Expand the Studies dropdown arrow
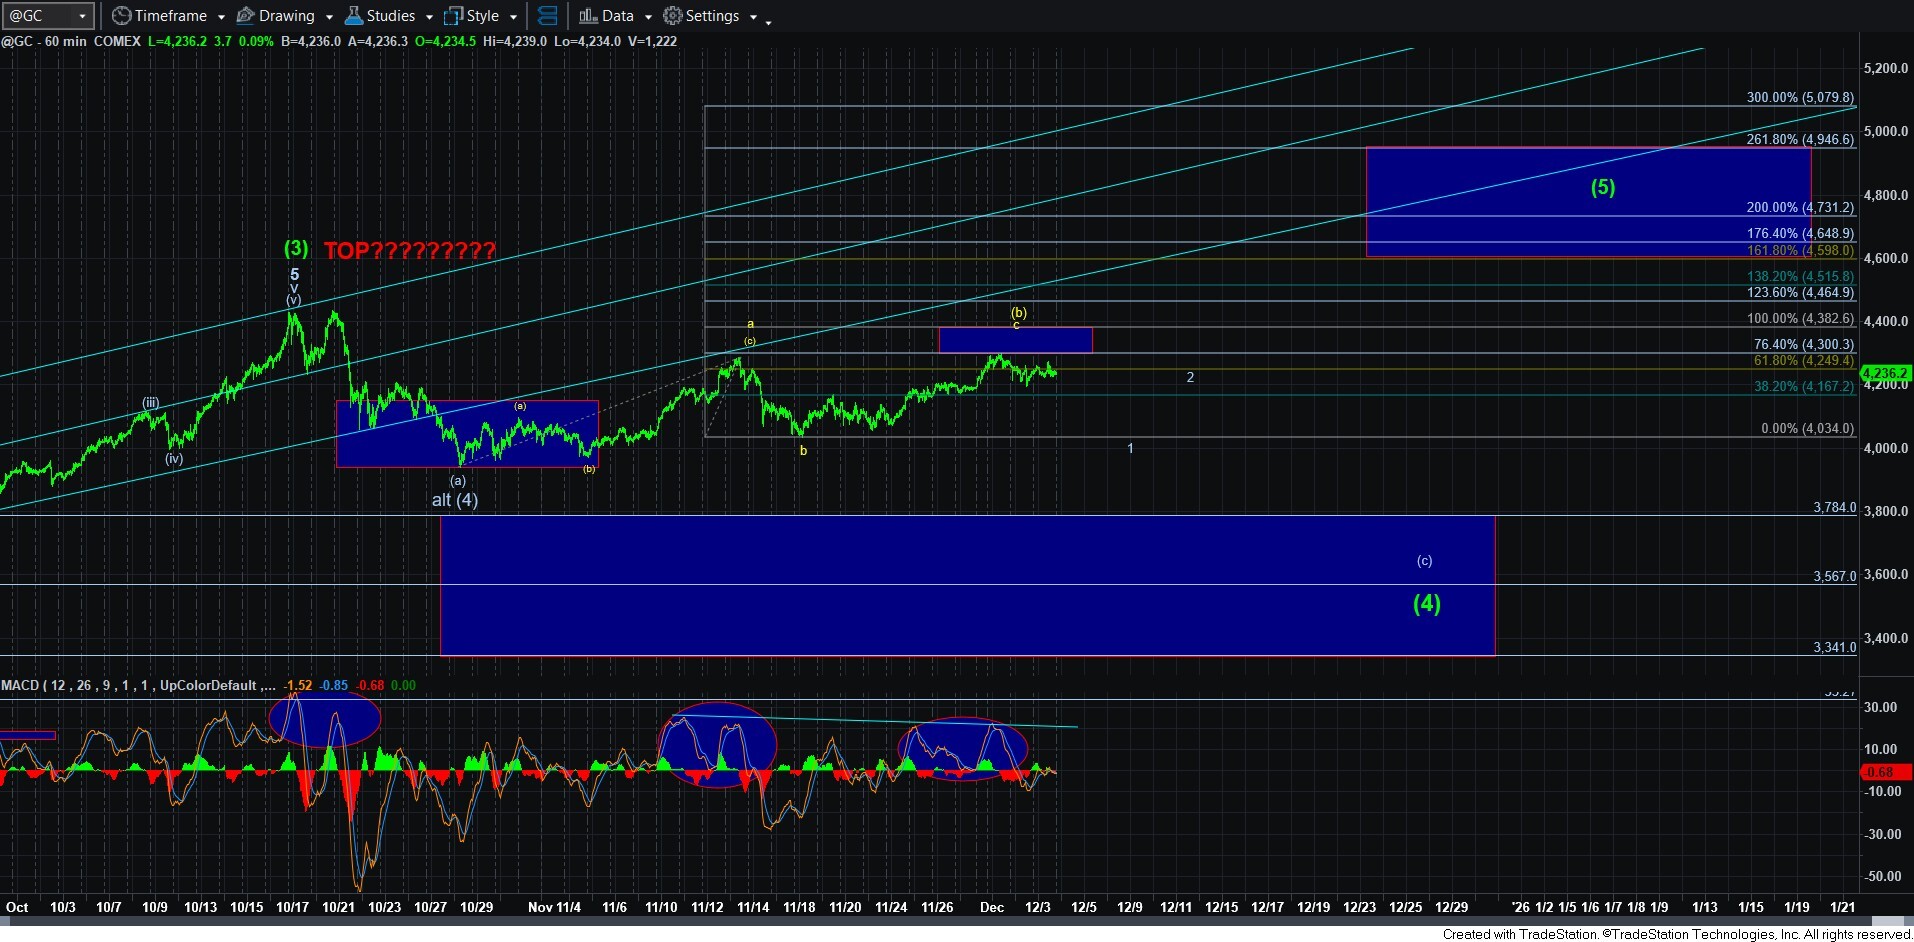1914x942 pixels. pyautogui.click(x=429, y=17)
